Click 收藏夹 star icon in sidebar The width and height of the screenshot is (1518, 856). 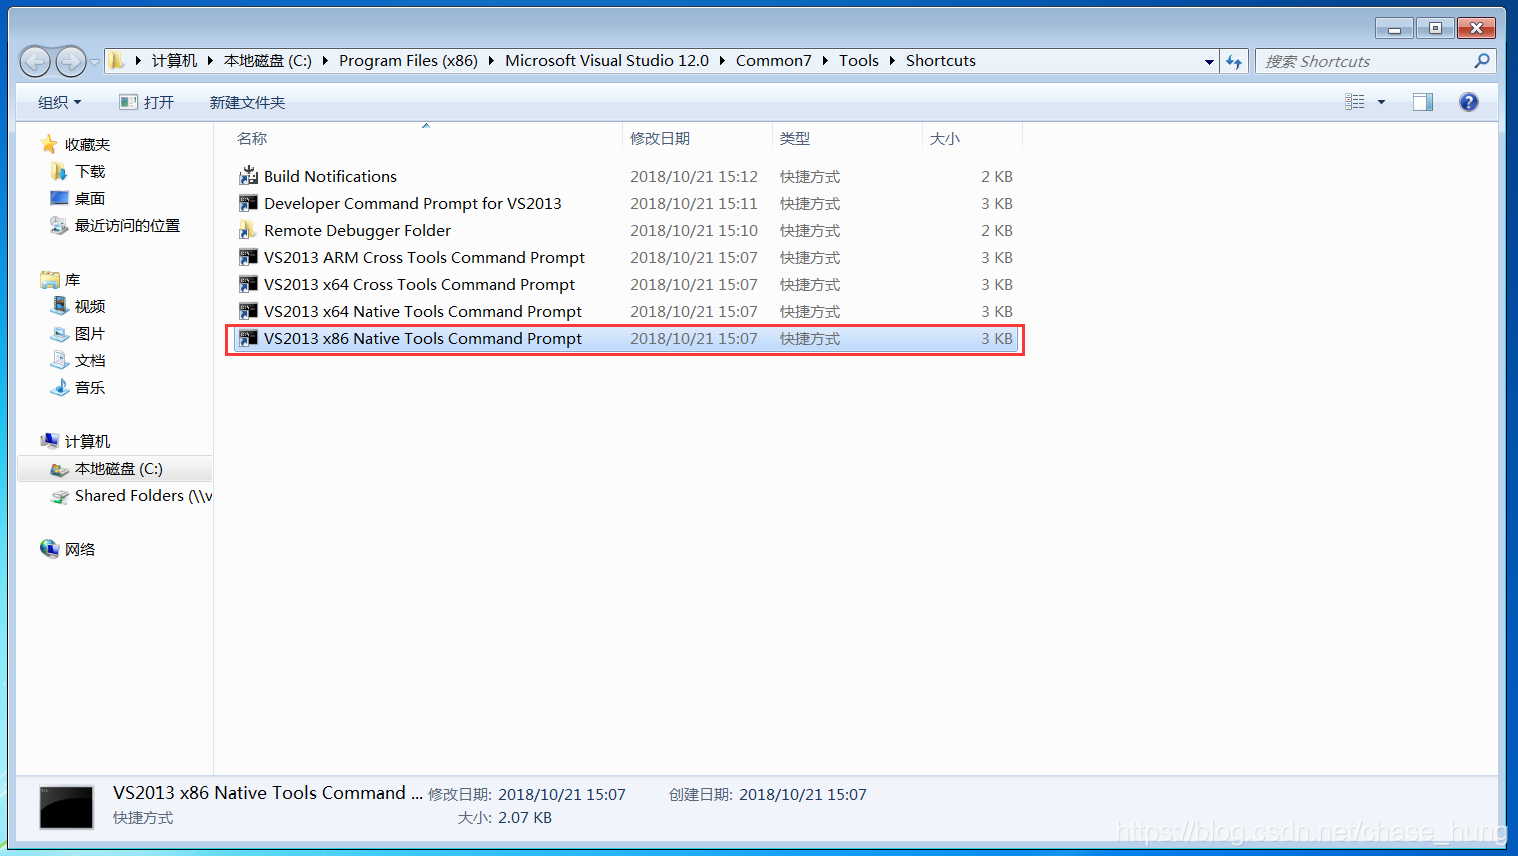click(x=49, y=144)
